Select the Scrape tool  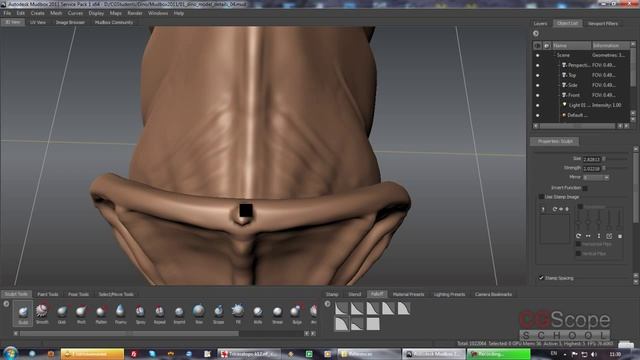[218, 313]
